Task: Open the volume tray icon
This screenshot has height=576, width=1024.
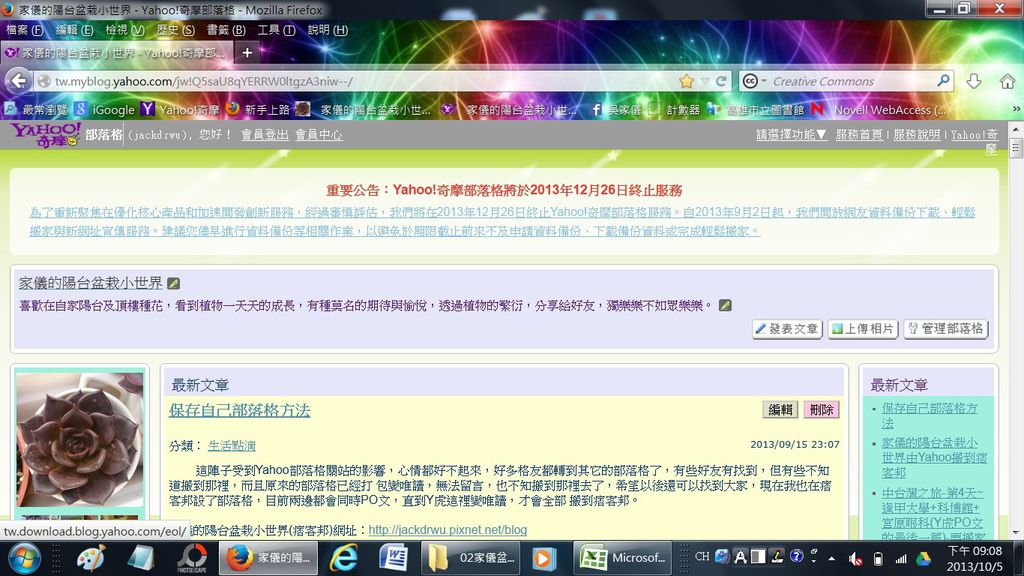Action: [855, 559]
